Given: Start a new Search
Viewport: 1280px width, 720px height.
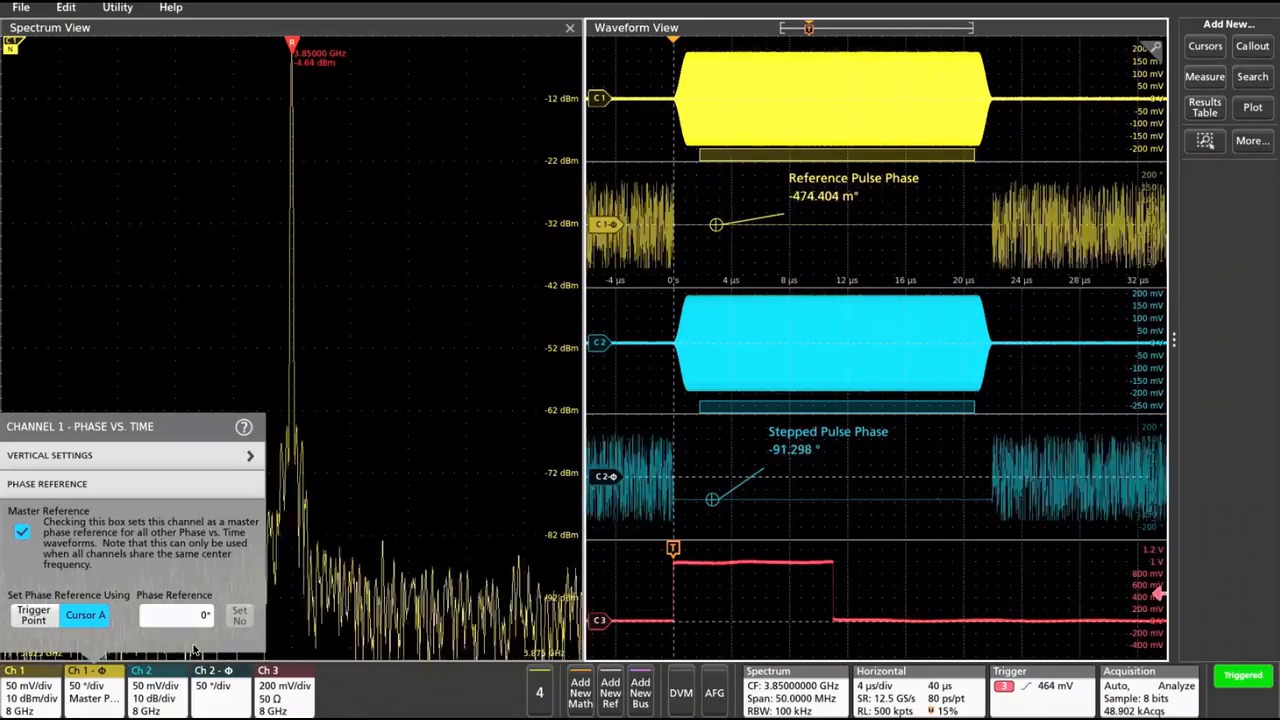Looking at the screenshot, I should click(1252, 76).
